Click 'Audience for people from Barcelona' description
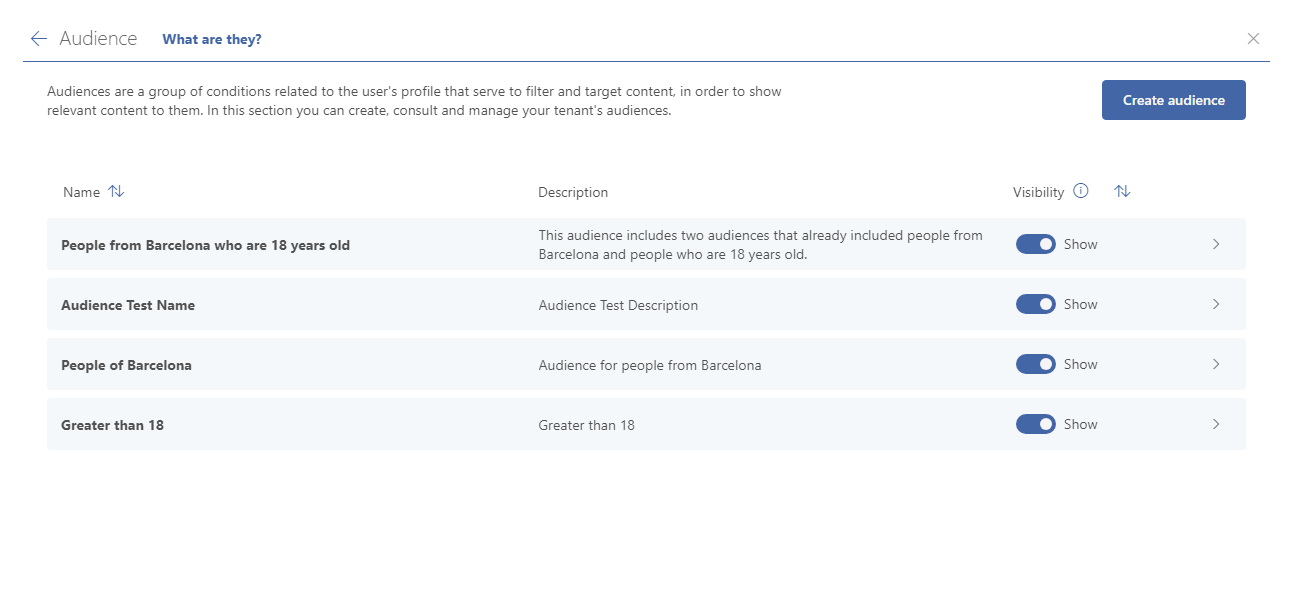The height and width of the screenshot is (610, 1293). tap(650, 365)
